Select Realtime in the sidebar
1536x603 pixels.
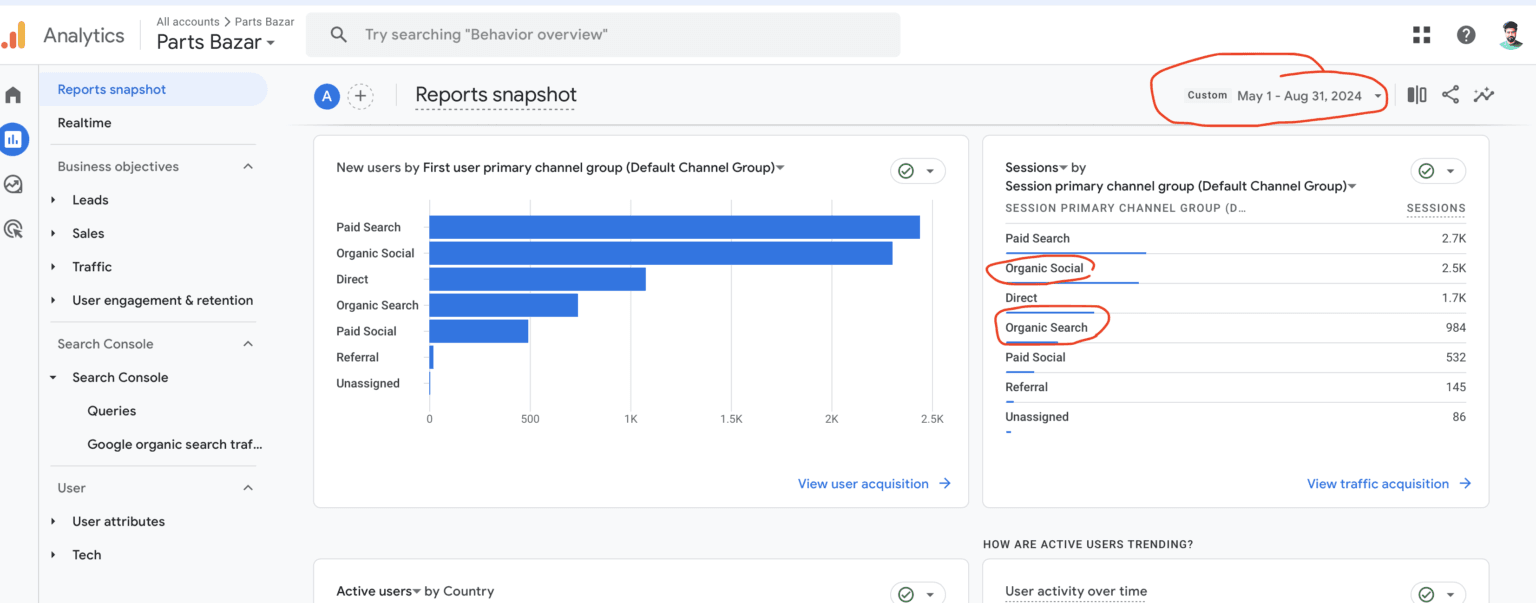[x=84, y=123]
